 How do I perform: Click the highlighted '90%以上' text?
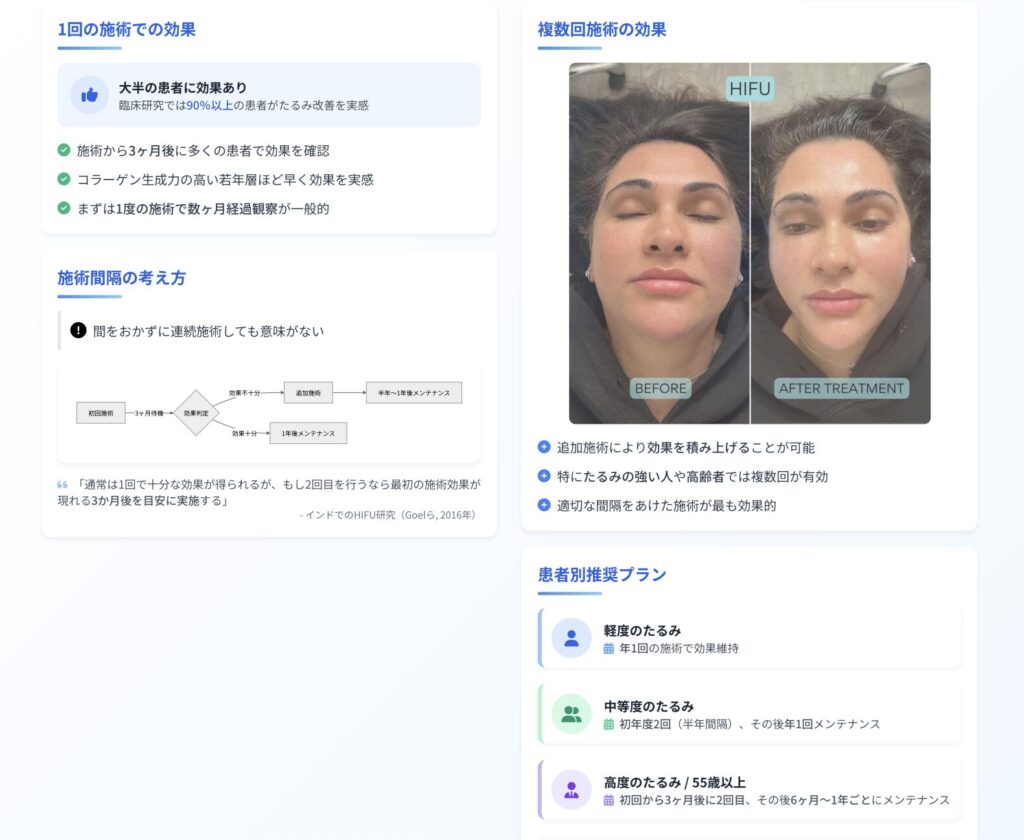[x=210, y=105]
